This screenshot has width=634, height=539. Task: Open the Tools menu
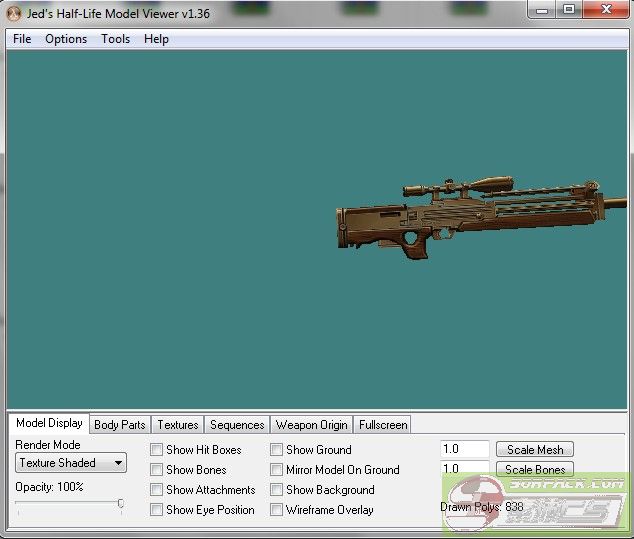[115, 39]
